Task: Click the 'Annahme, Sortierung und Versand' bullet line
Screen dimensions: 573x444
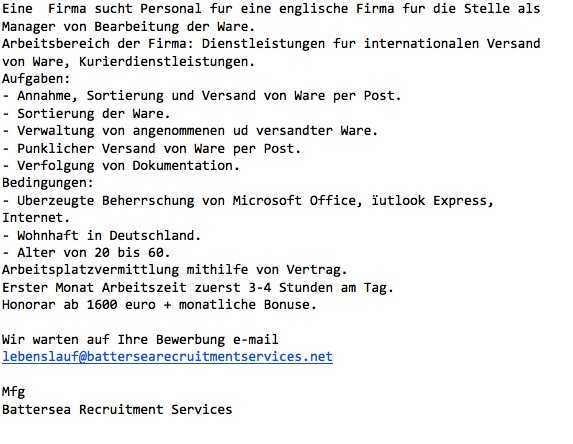Action: point(202,96)
